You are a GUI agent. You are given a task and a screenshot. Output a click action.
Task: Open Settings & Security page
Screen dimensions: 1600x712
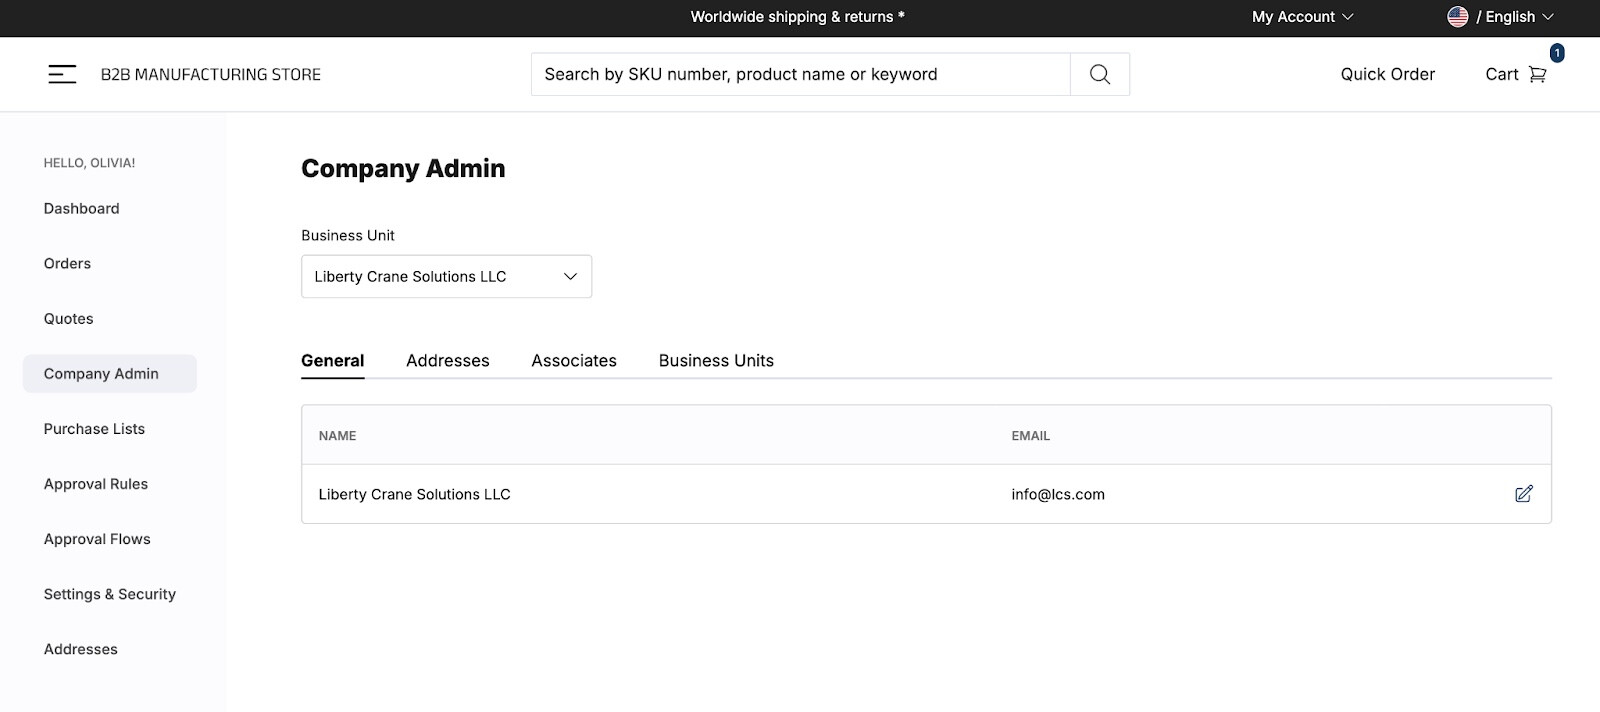[110, 594]
